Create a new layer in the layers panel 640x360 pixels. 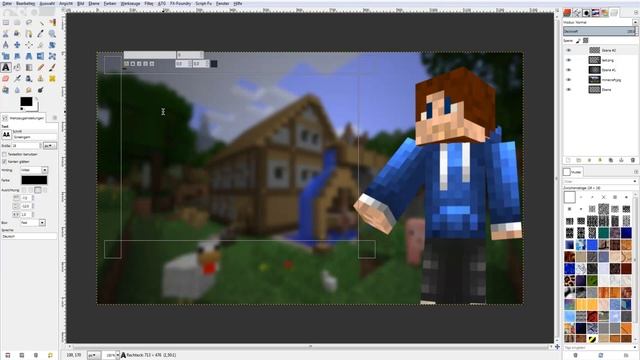pyautogui.click(x=567, y=160)
